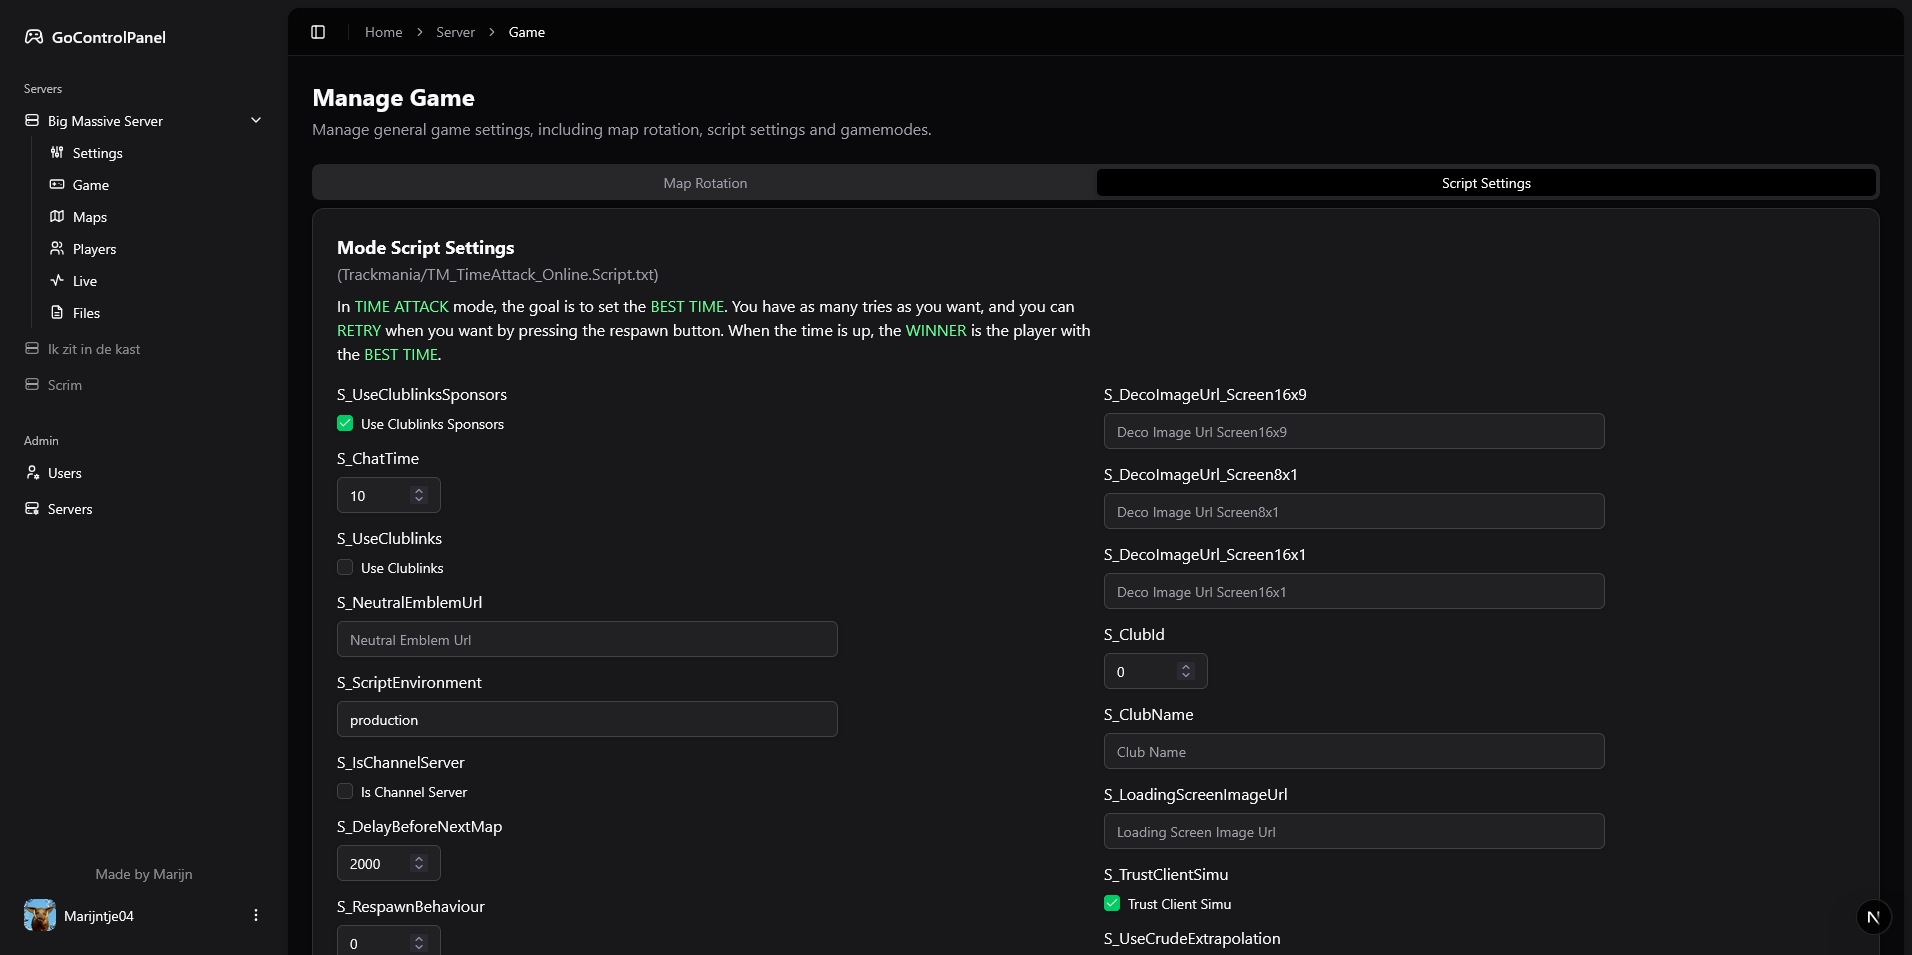Click the server icon beside Scrim
1912x955 pixels.
click(32, 384)
